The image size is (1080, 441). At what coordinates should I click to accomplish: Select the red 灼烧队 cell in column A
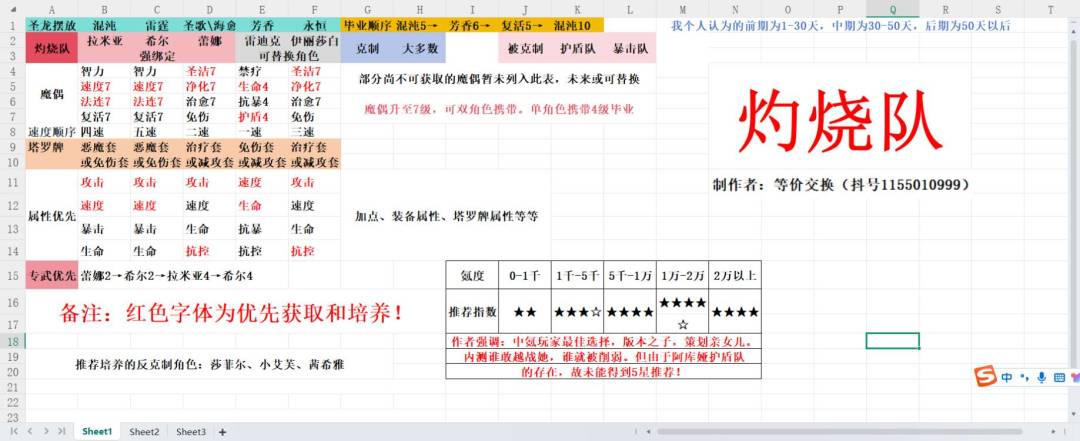click(x=52, y=48)
